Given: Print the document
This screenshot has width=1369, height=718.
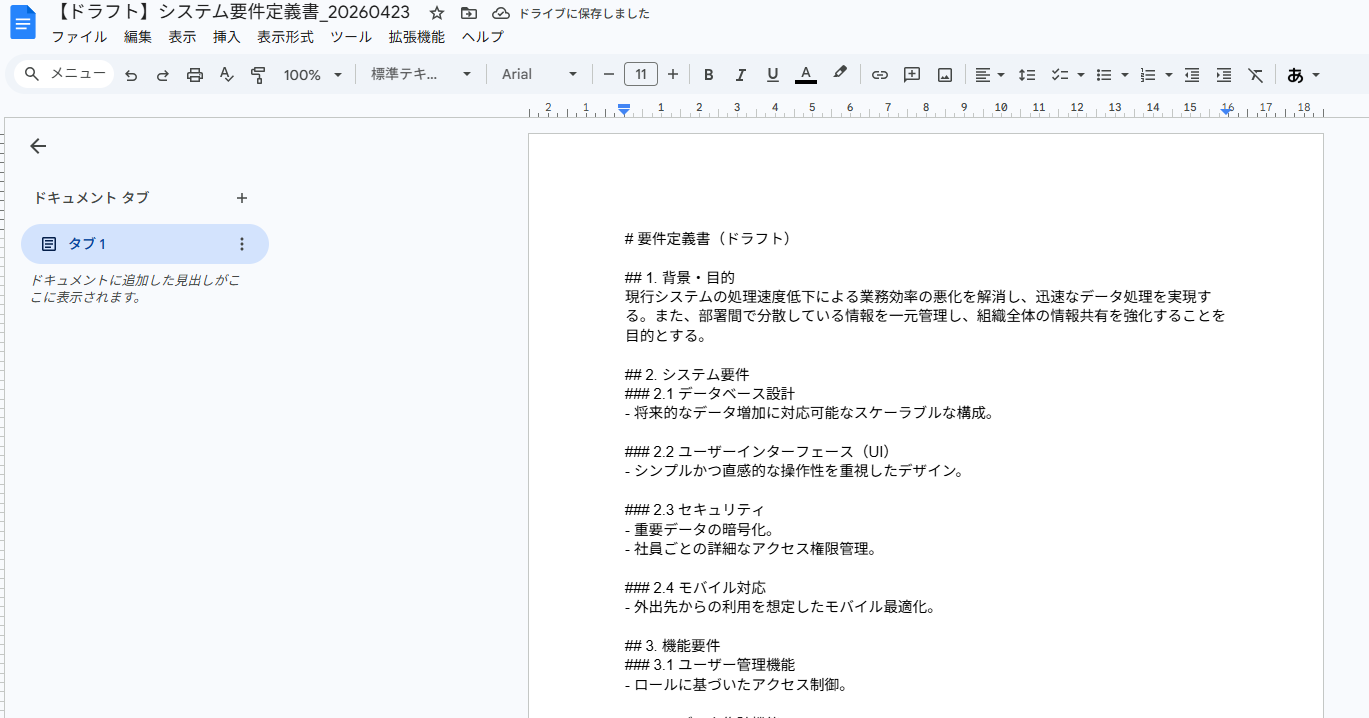Looking at the screenshot, I should pyautogui.click(x=195, y=75).
